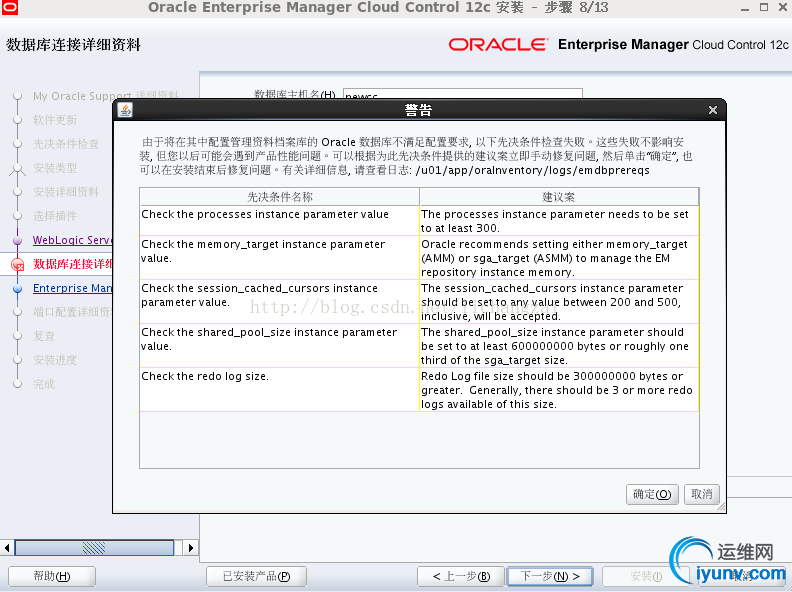Viewport: 792px width, 592px height.
Task: Click sidebar scrollbar left arrow
Action: [7, 548]
